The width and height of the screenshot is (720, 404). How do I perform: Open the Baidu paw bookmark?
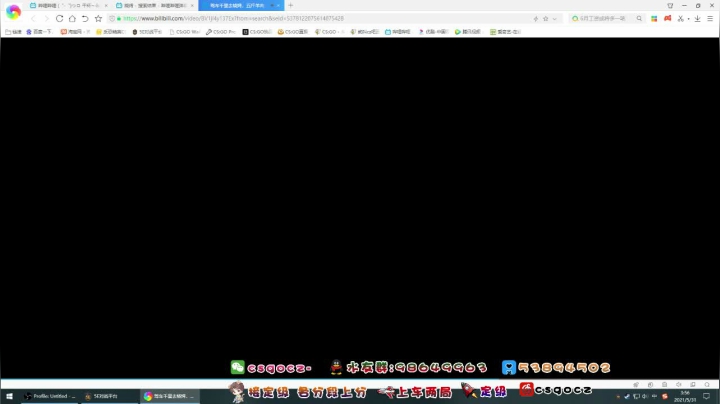(39, 32)
